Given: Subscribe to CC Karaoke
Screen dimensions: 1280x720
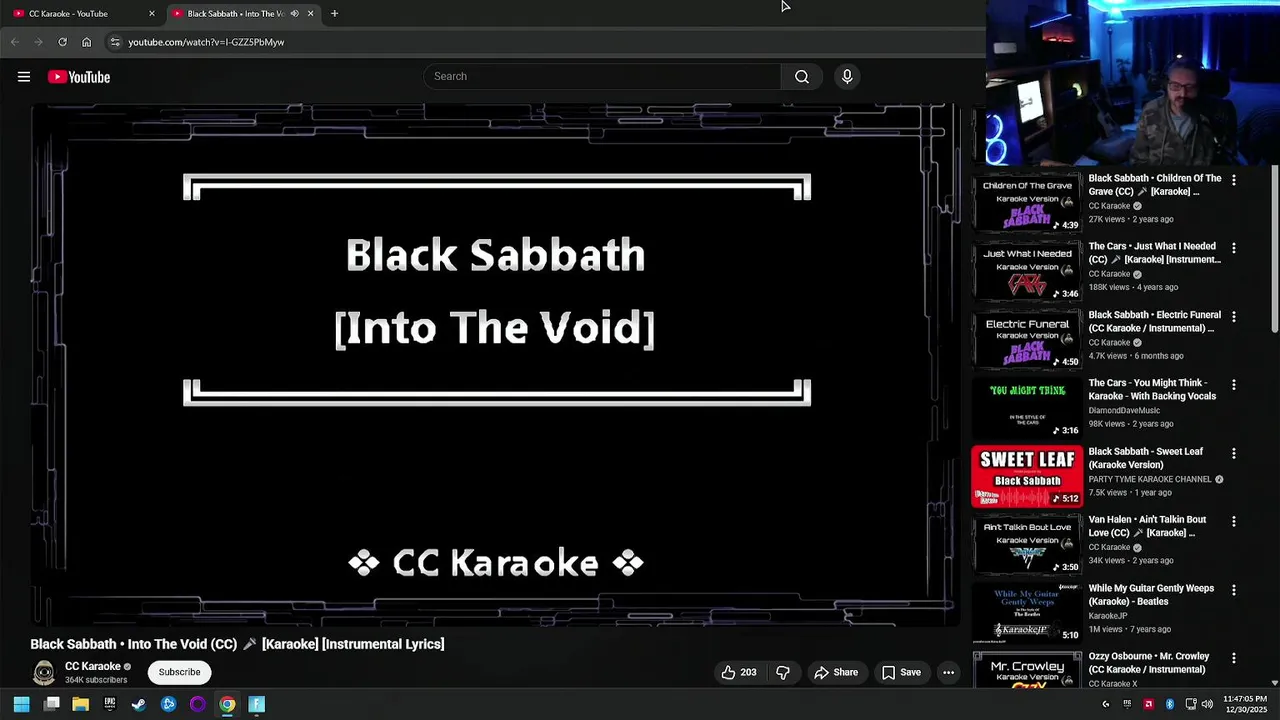Looking at the screenshot, I should [x=180, y=672].
